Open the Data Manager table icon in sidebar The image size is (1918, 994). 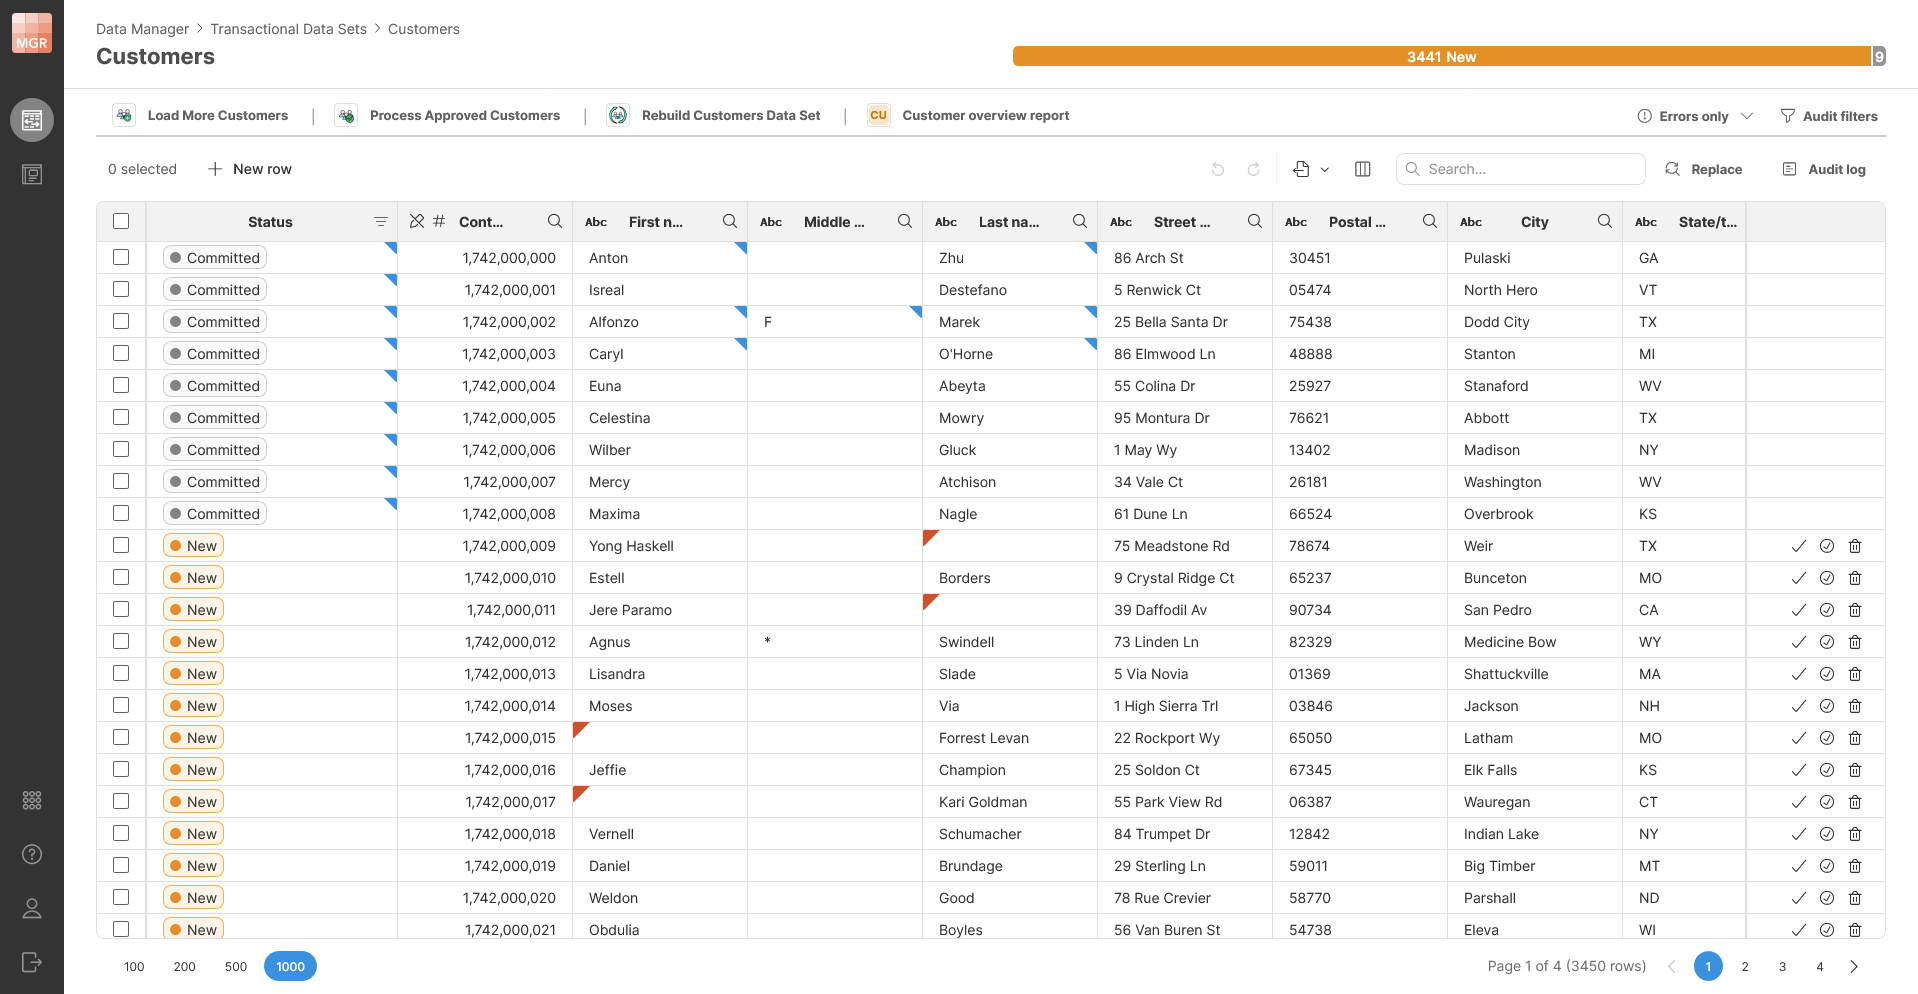pos(31,119)
